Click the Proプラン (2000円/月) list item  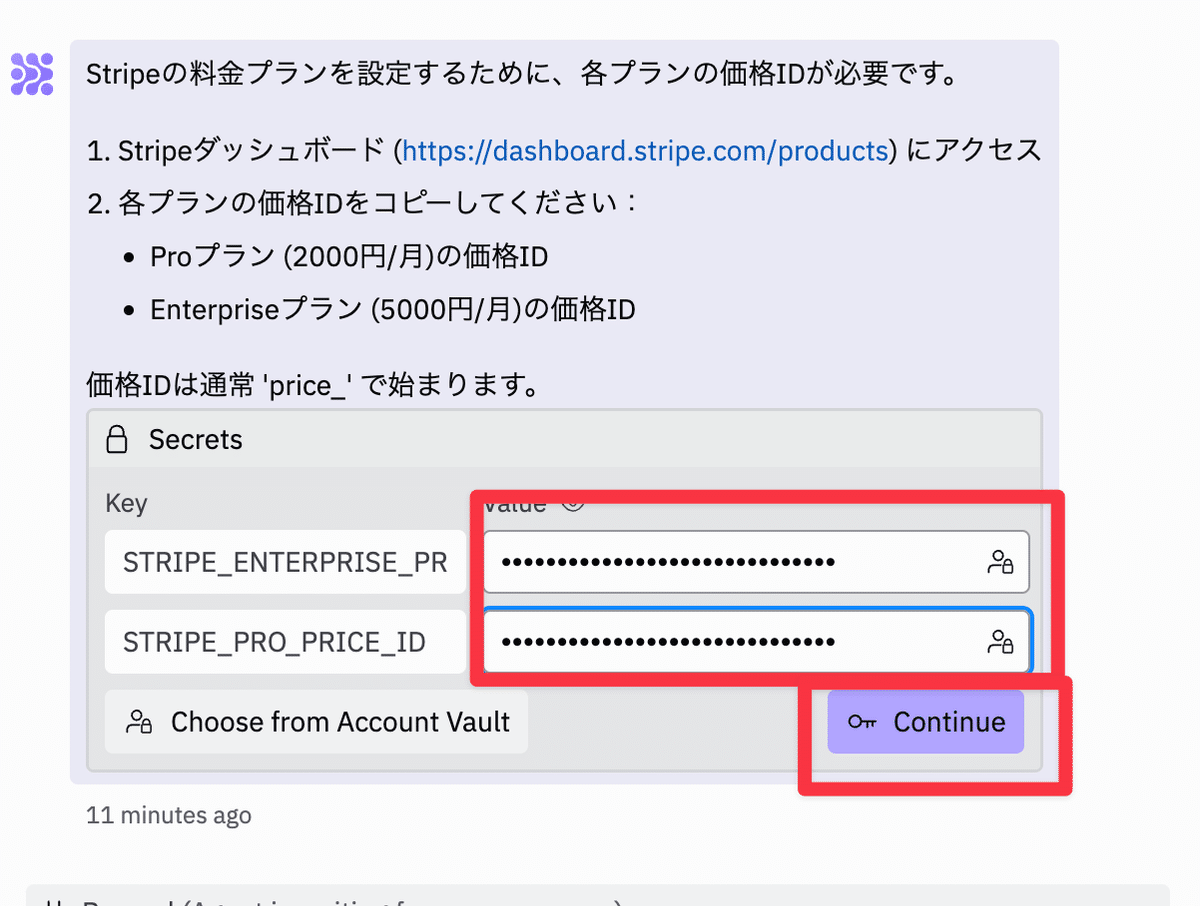pos(349,258)
